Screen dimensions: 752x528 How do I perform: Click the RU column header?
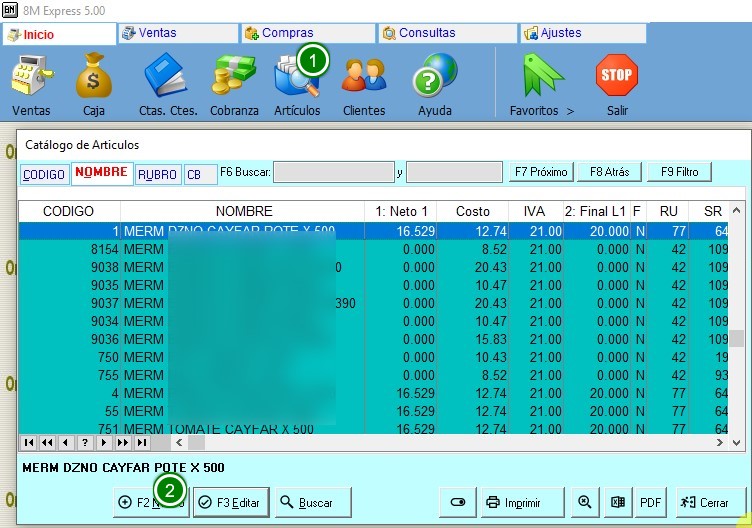(x=669, y=211)
